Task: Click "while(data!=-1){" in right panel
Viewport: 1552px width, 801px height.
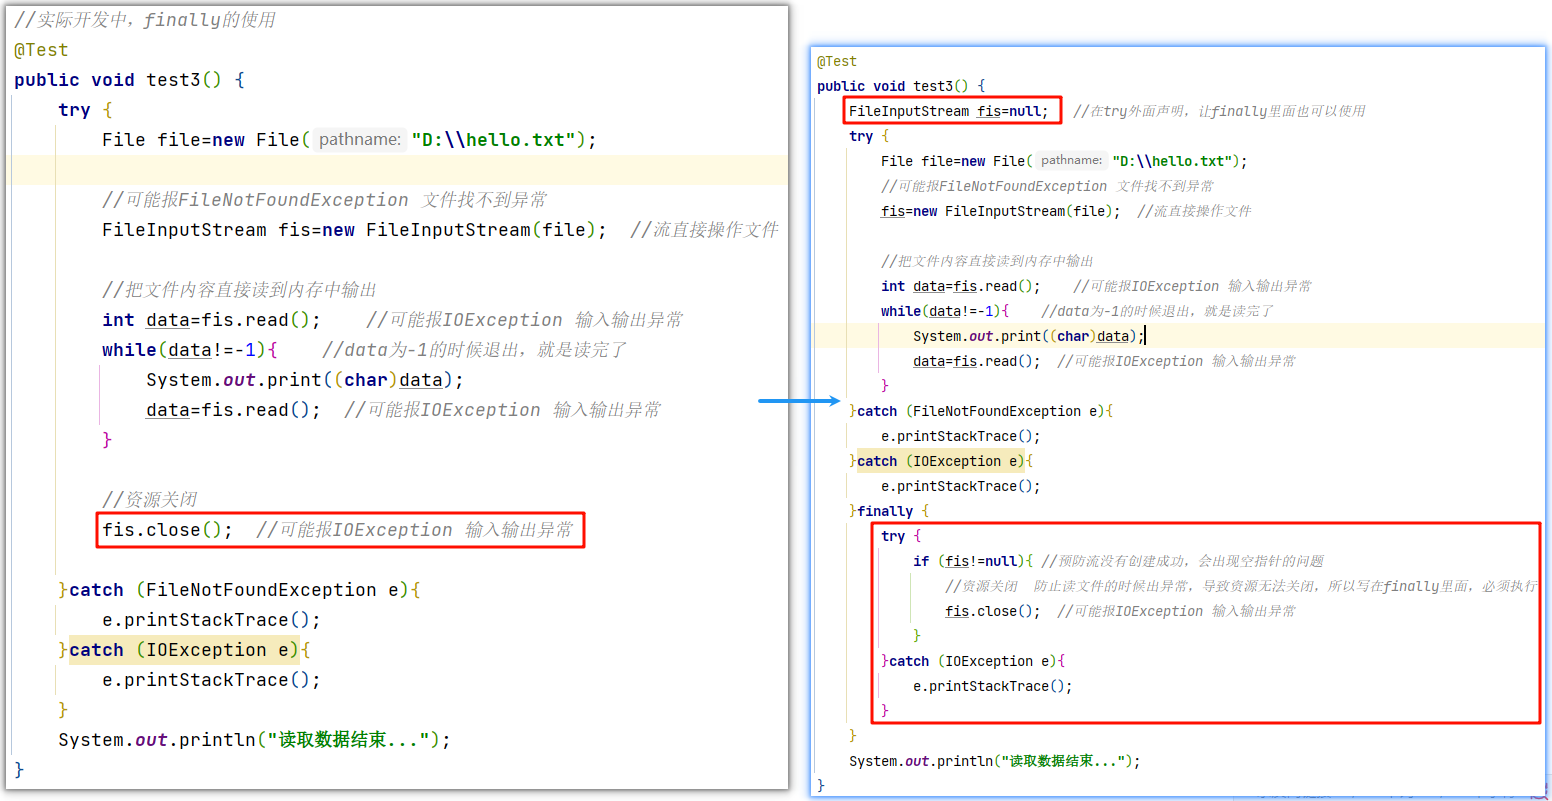Action: coord(945,311)
